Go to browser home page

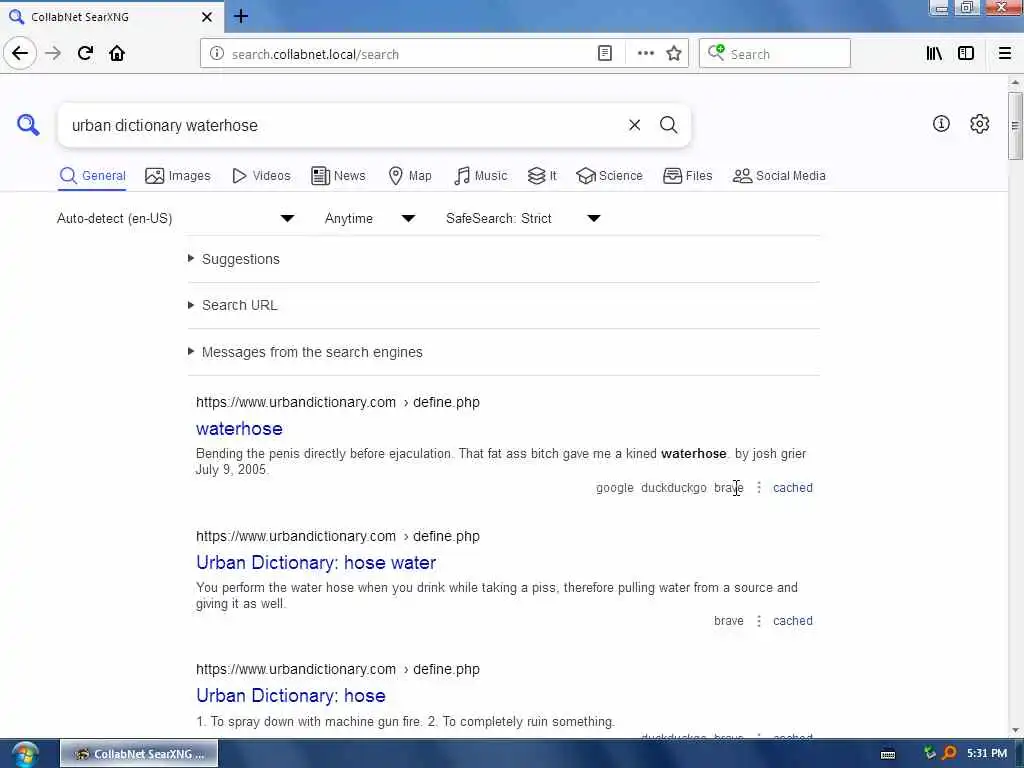pos(117,53)
